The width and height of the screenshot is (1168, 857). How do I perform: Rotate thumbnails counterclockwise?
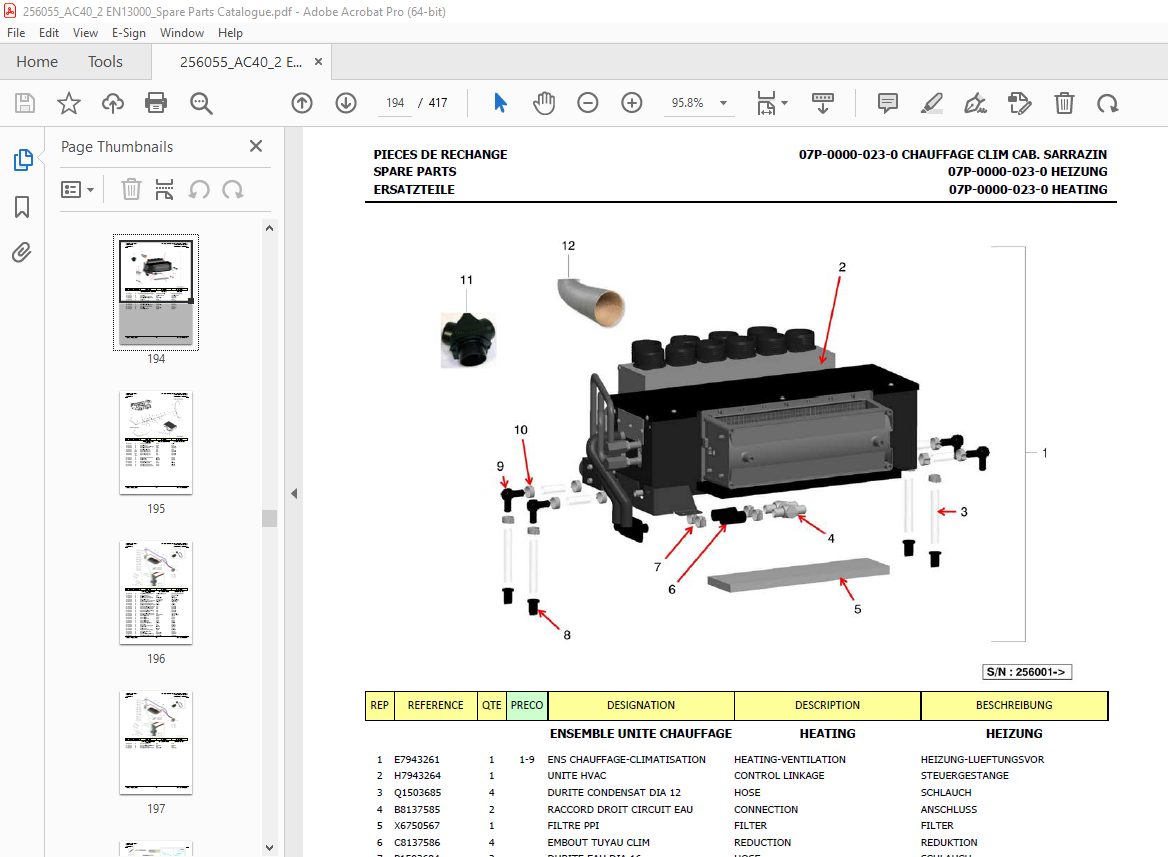(x=199, y=189)
